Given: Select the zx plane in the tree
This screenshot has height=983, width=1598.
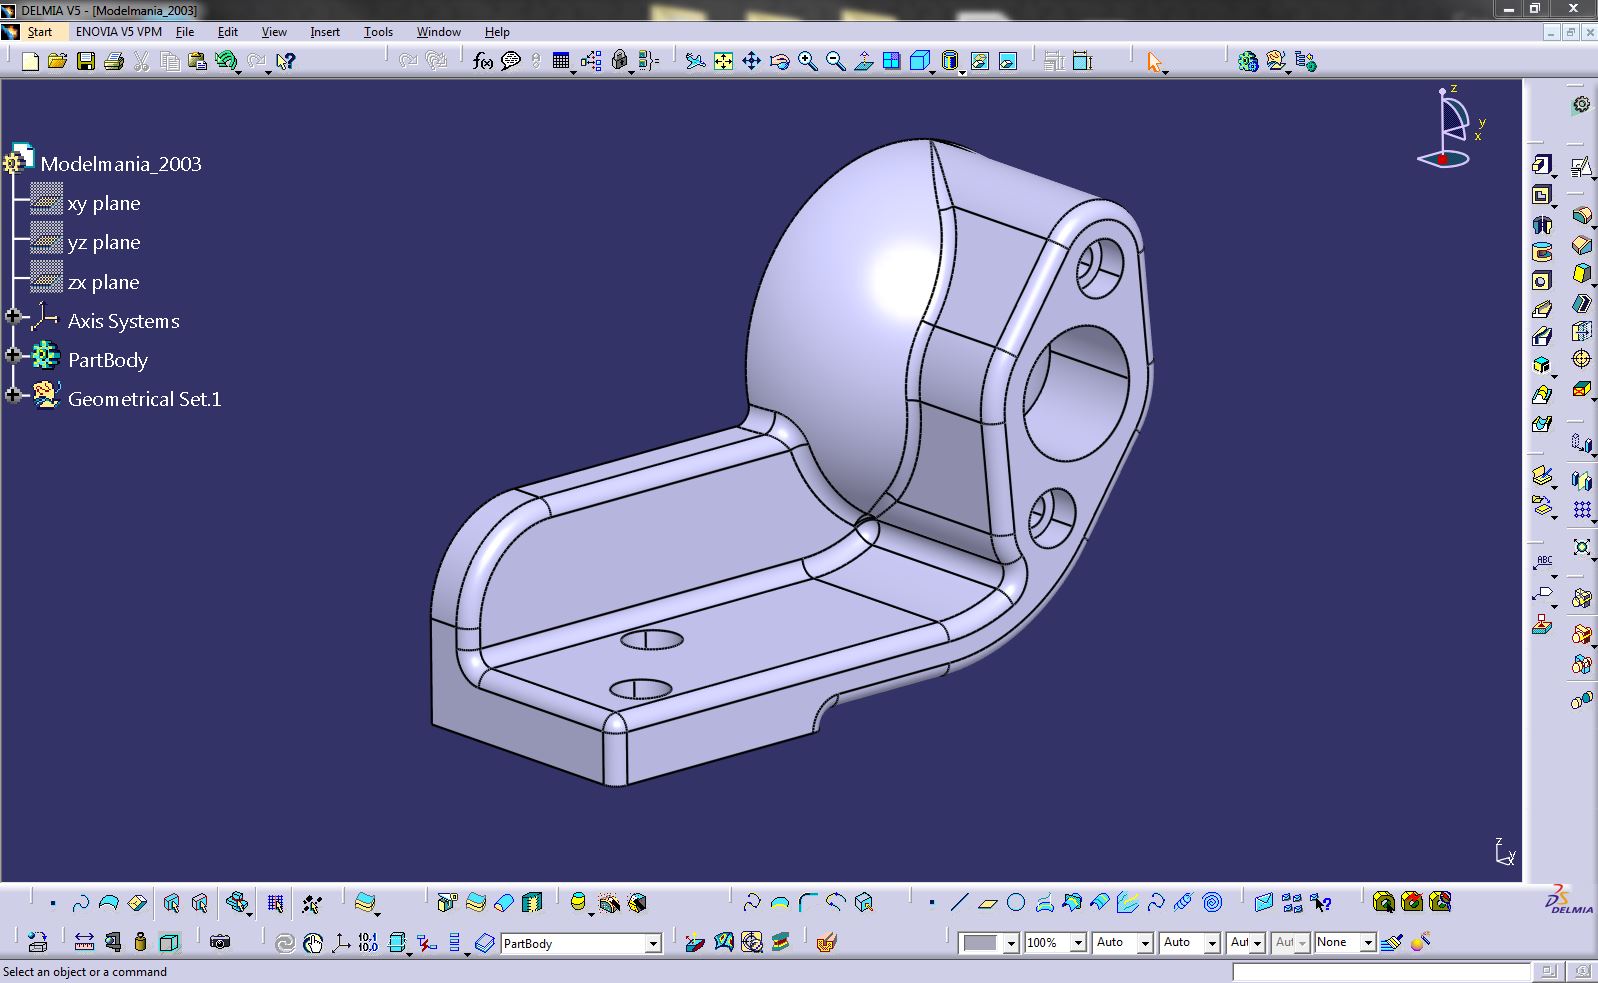Looking at the screenshot, I should point(104,282).
